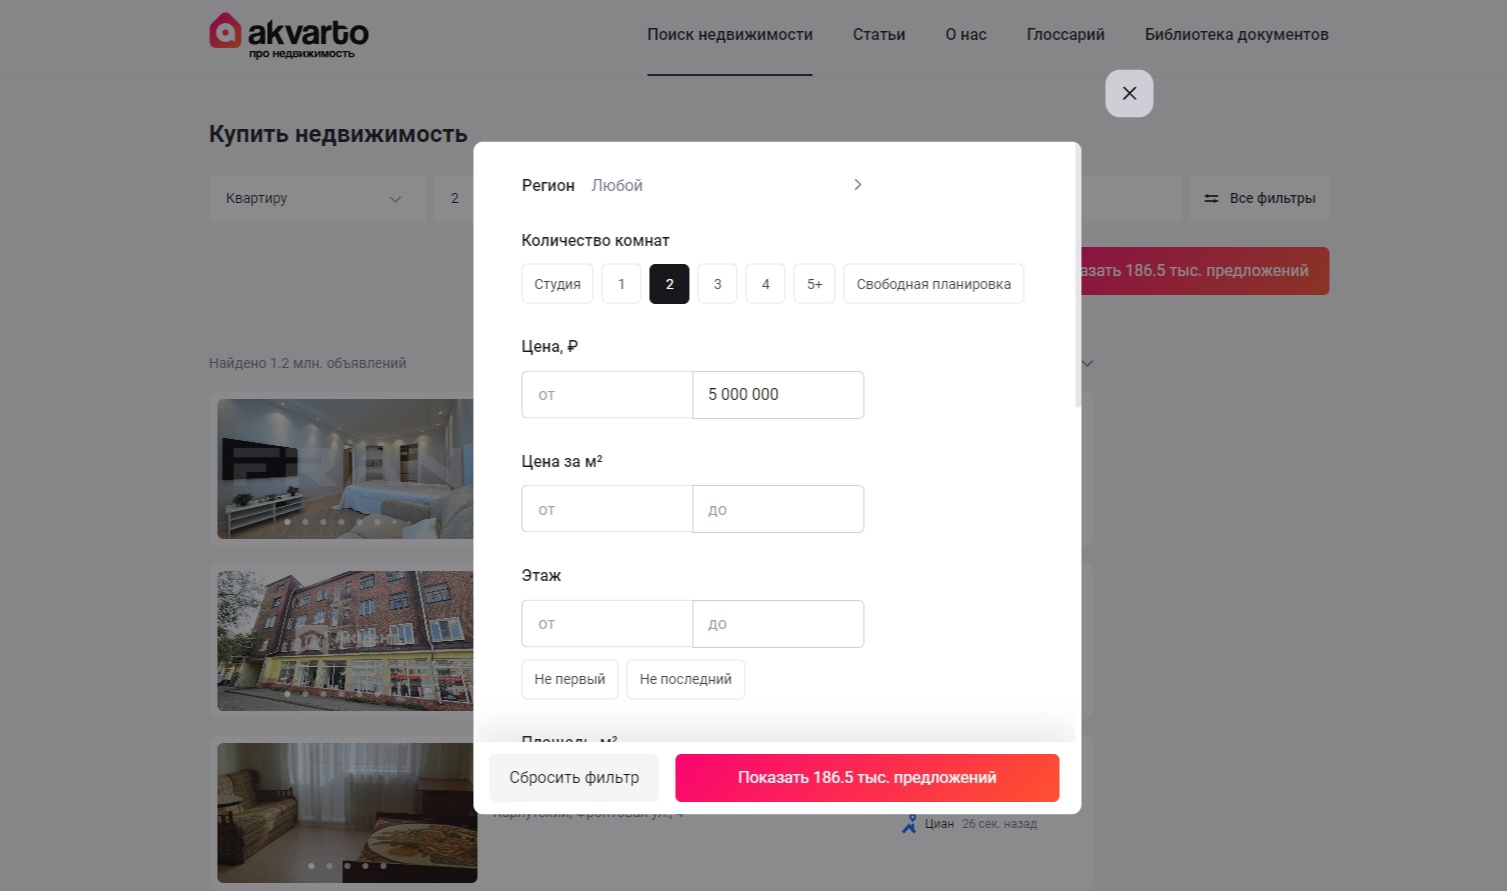
Task: Click the Цена за м² 'от' field
Action: [607, 509]
